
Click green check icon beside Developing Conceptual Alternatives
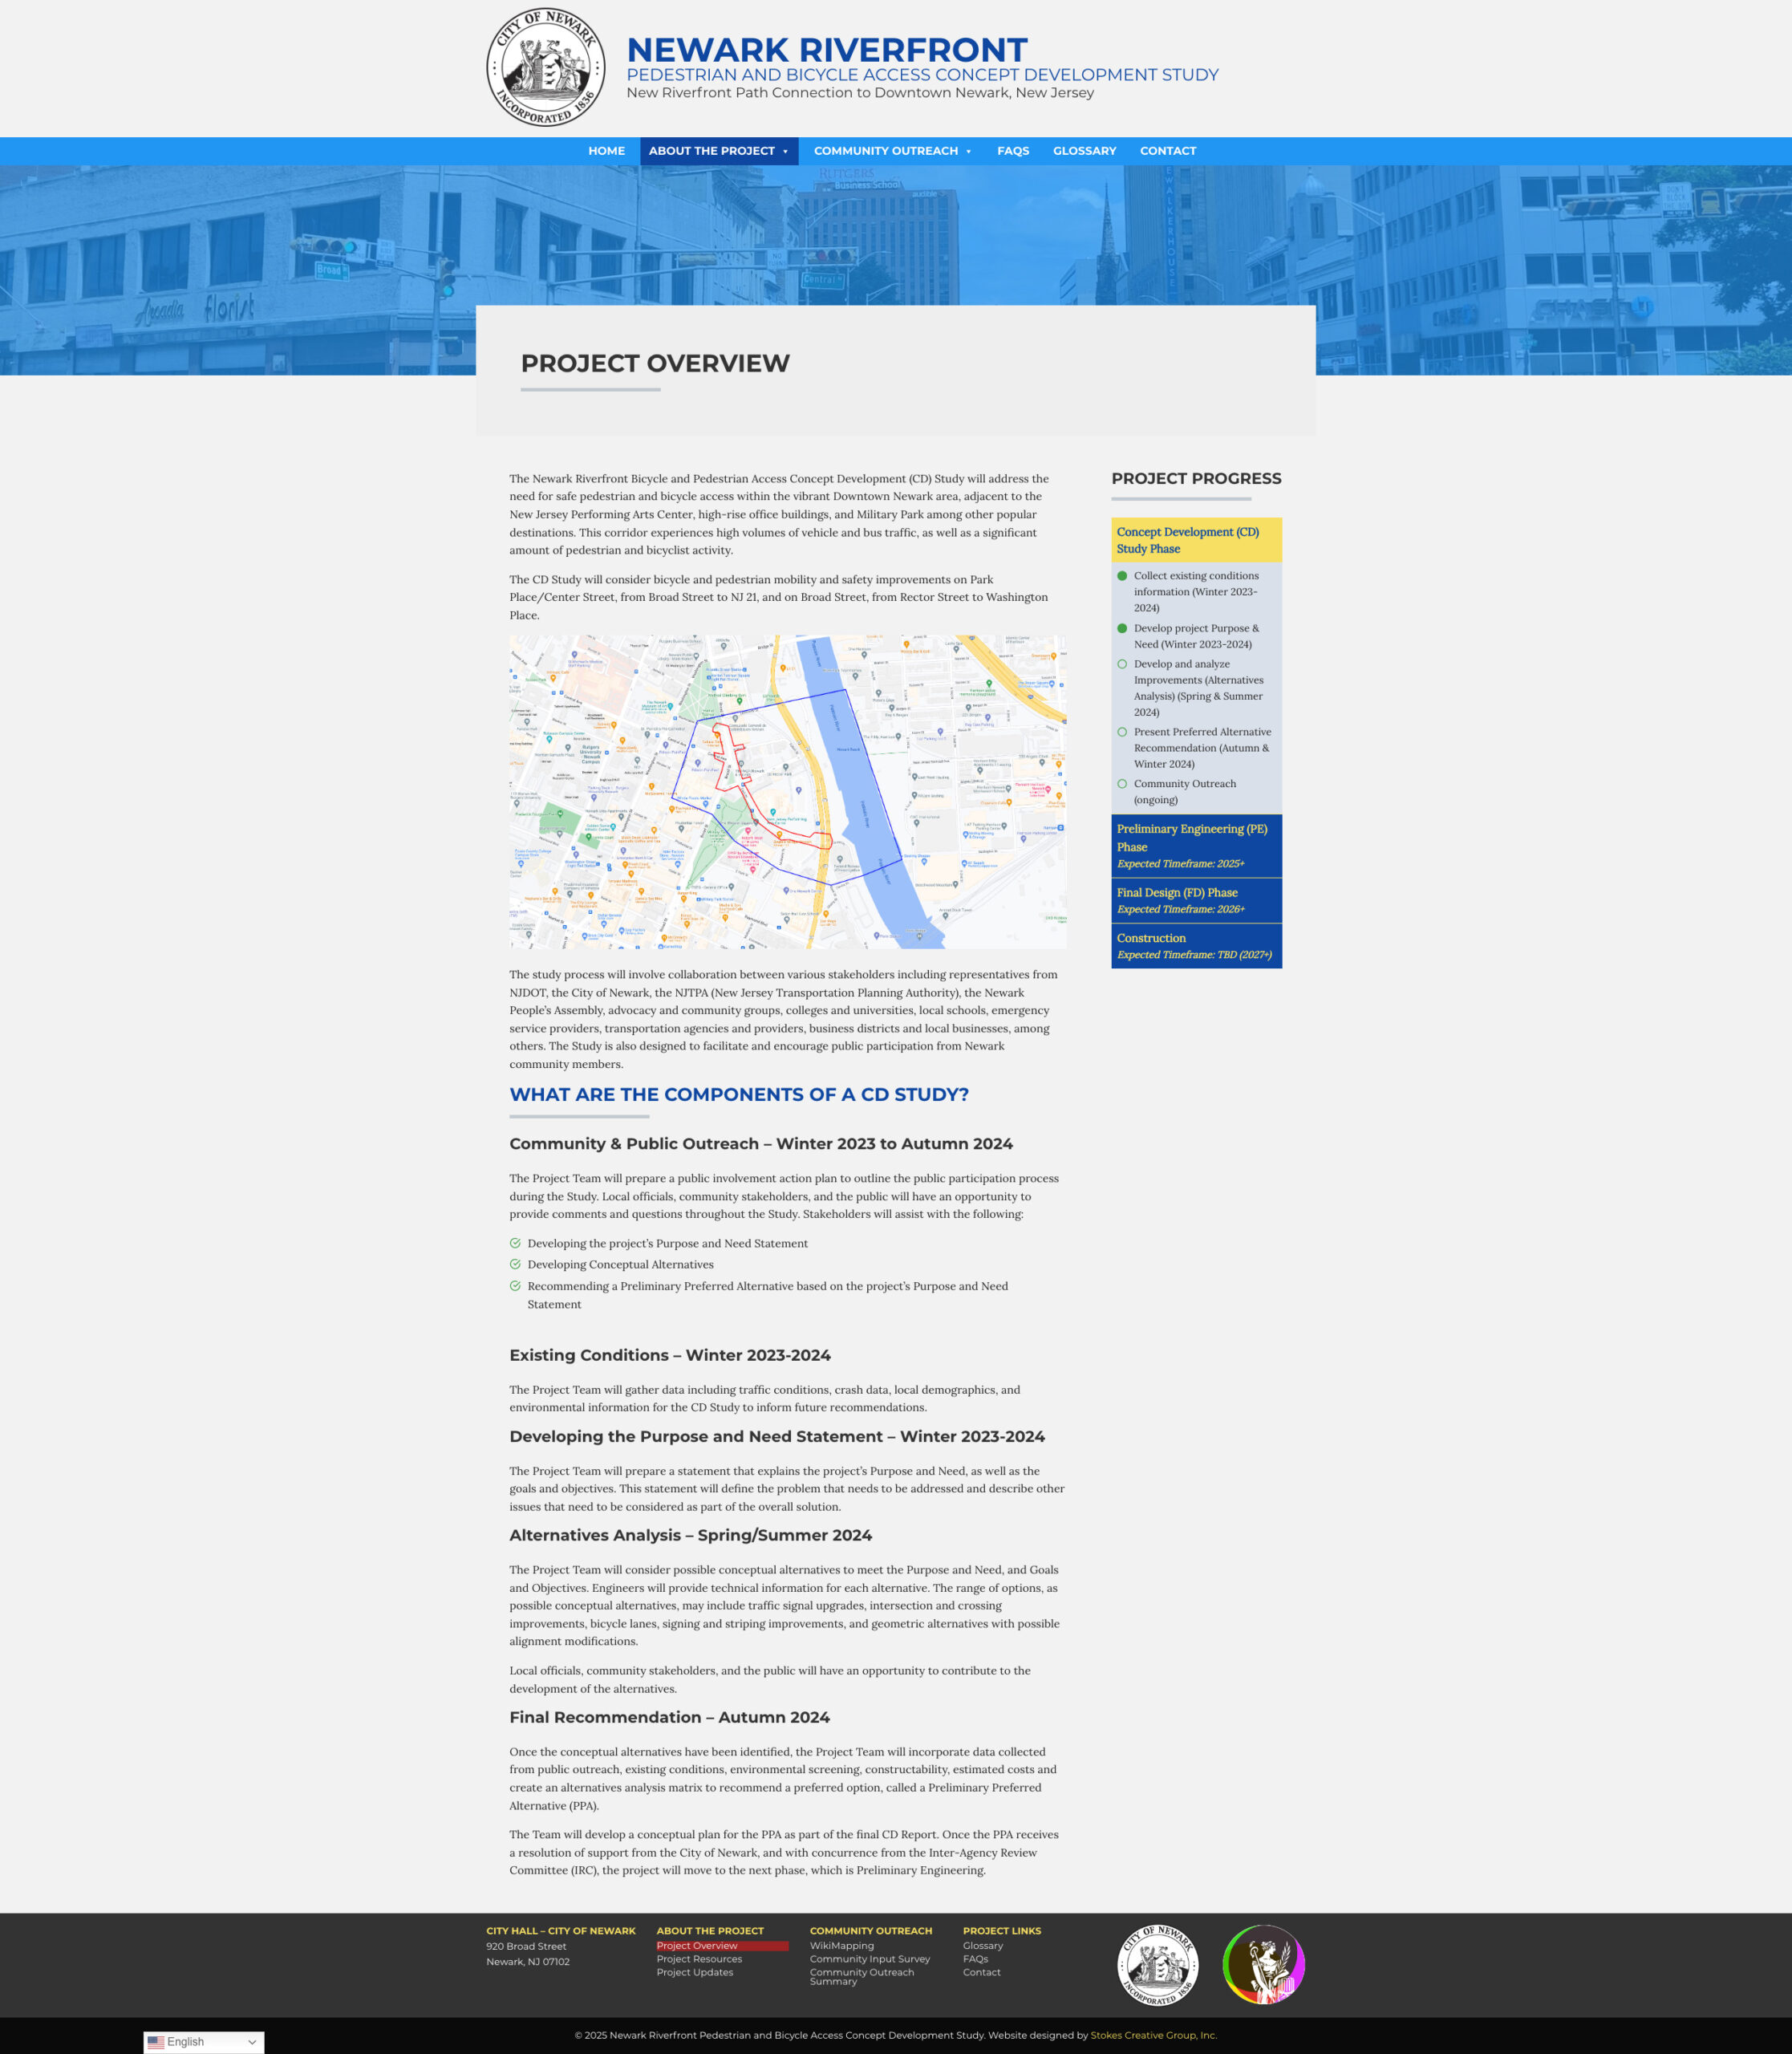[x=515, y=1264]
